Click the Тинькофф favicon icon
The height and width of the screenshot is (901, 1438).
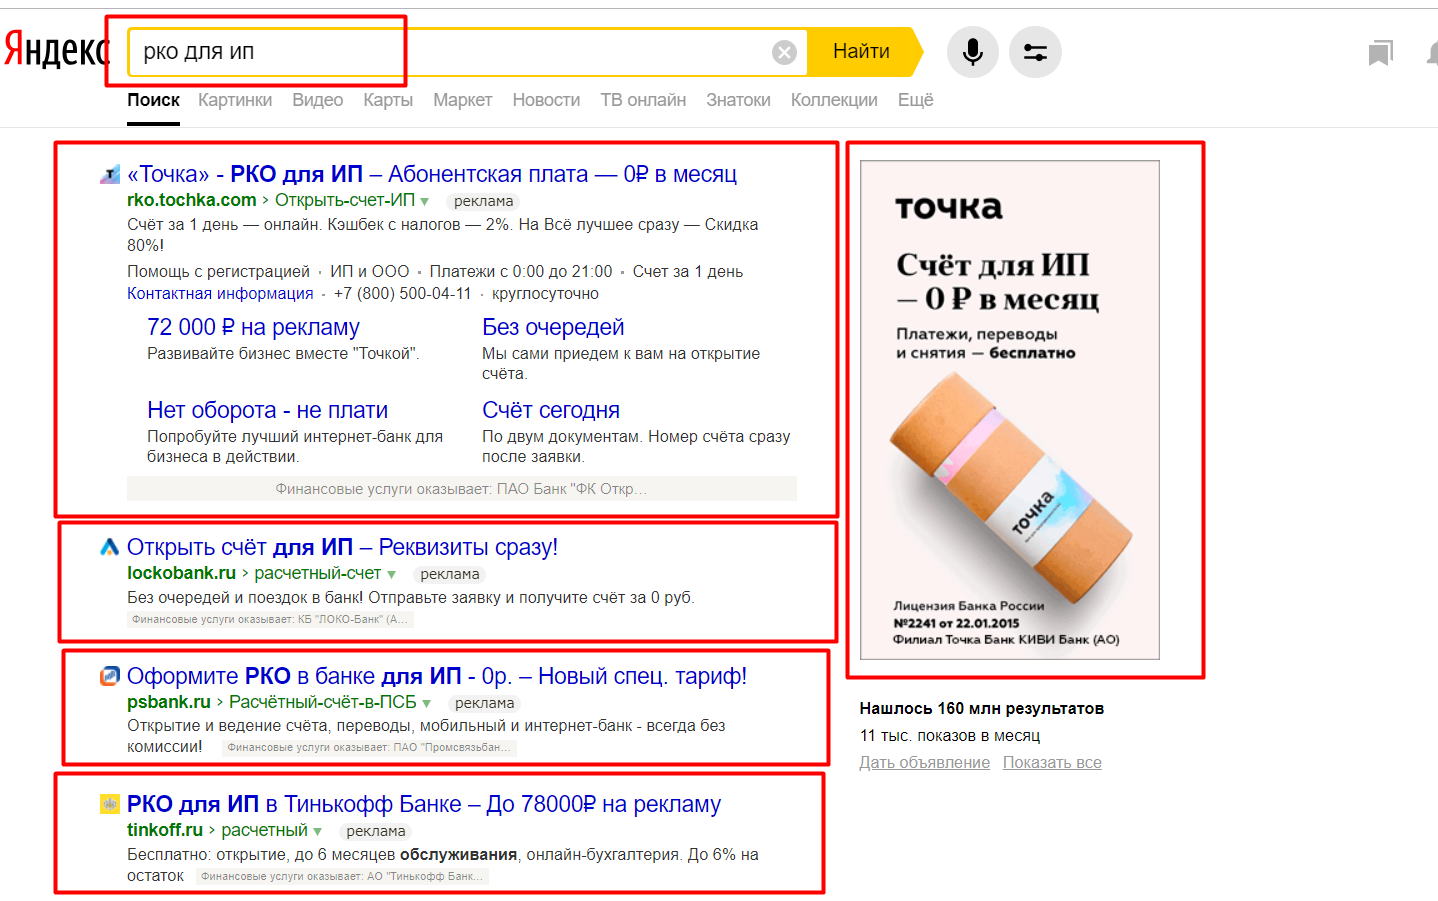pos(110,804)
